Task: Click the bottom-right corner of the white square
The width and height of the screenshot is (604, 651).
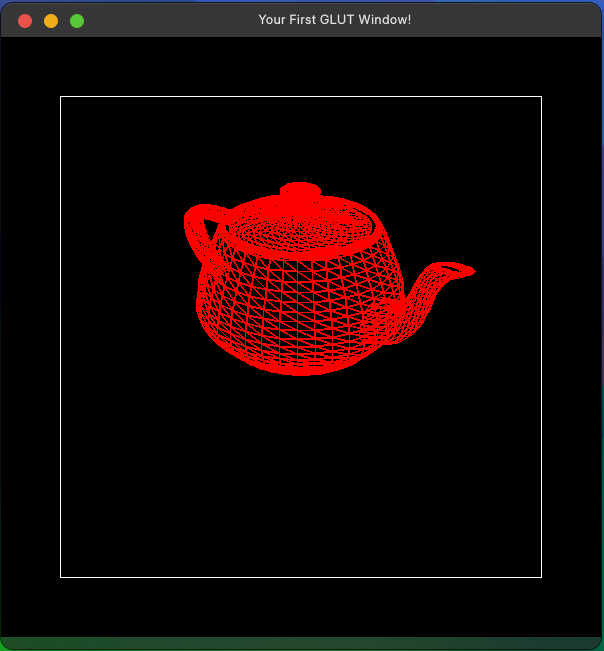Action: tap(541, 577)
